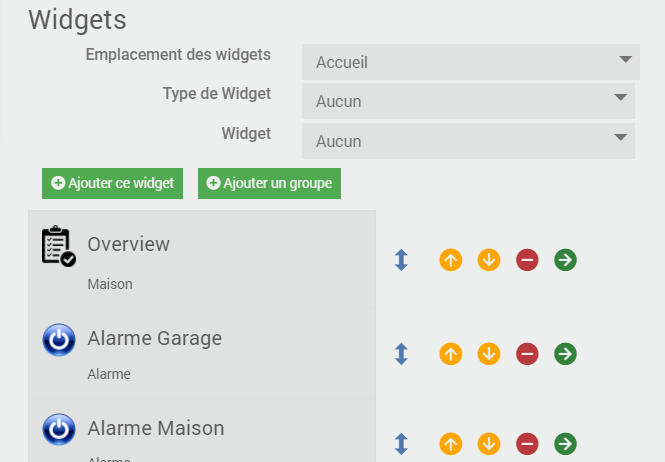Screen dimensions: 665x462
Task: Click the Ajouter ce widget button
Action: [x=113, y=183]
